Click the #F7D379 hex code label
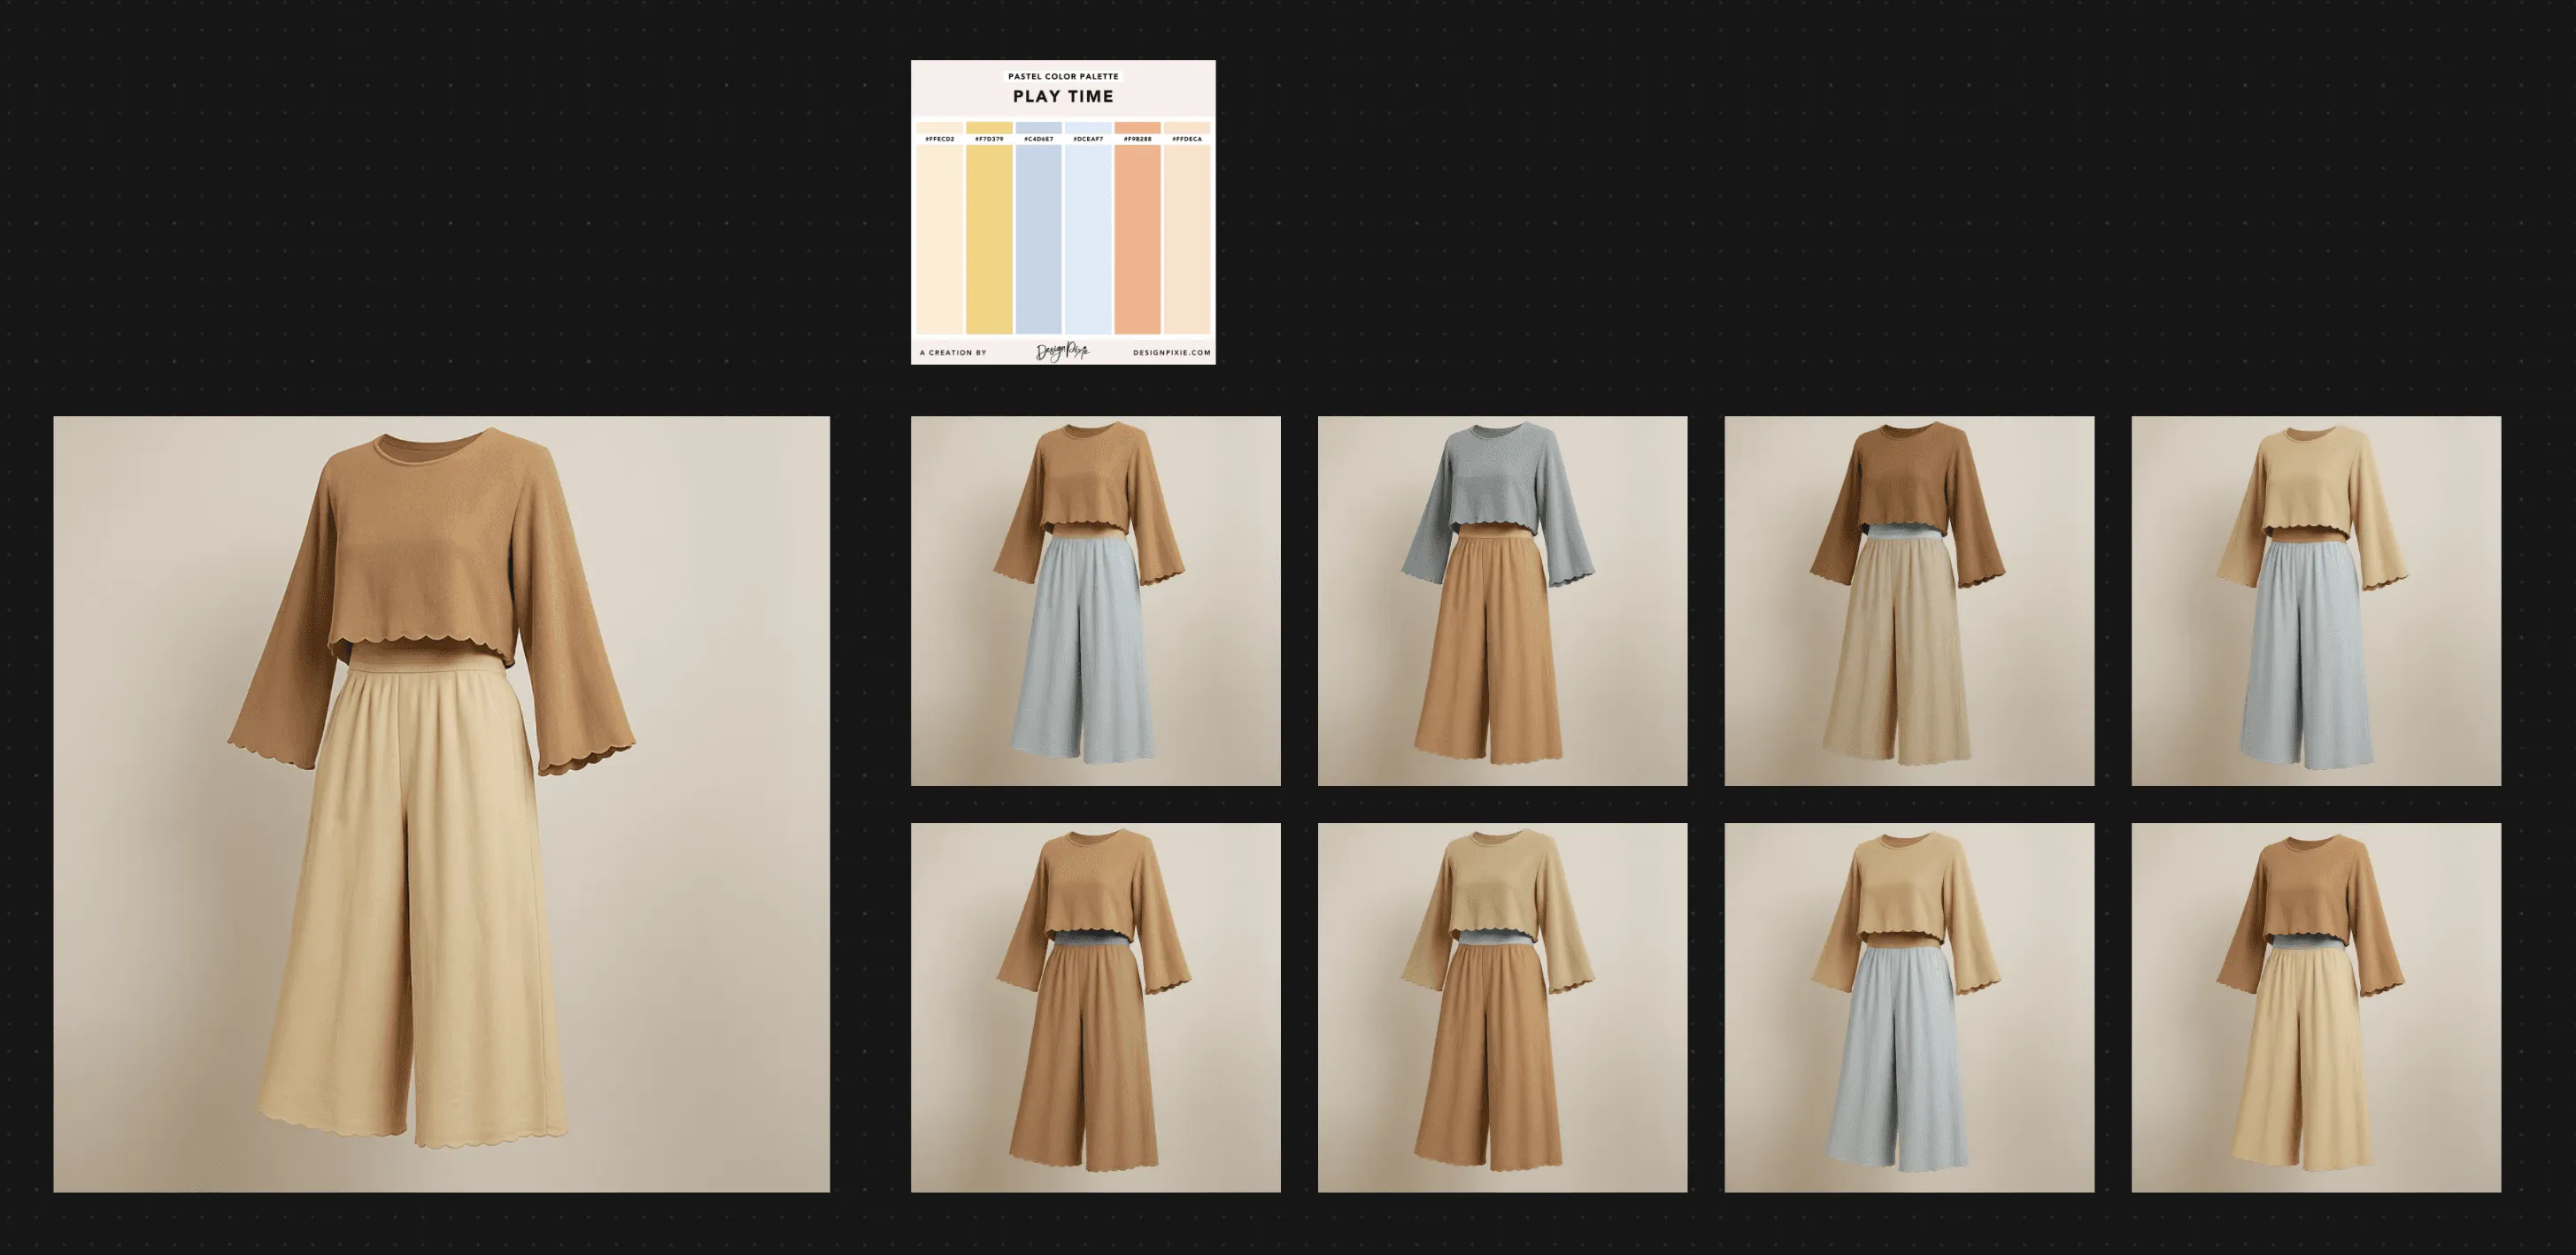This screenshot has height=1255, width=2576. (x=989, y=139)
